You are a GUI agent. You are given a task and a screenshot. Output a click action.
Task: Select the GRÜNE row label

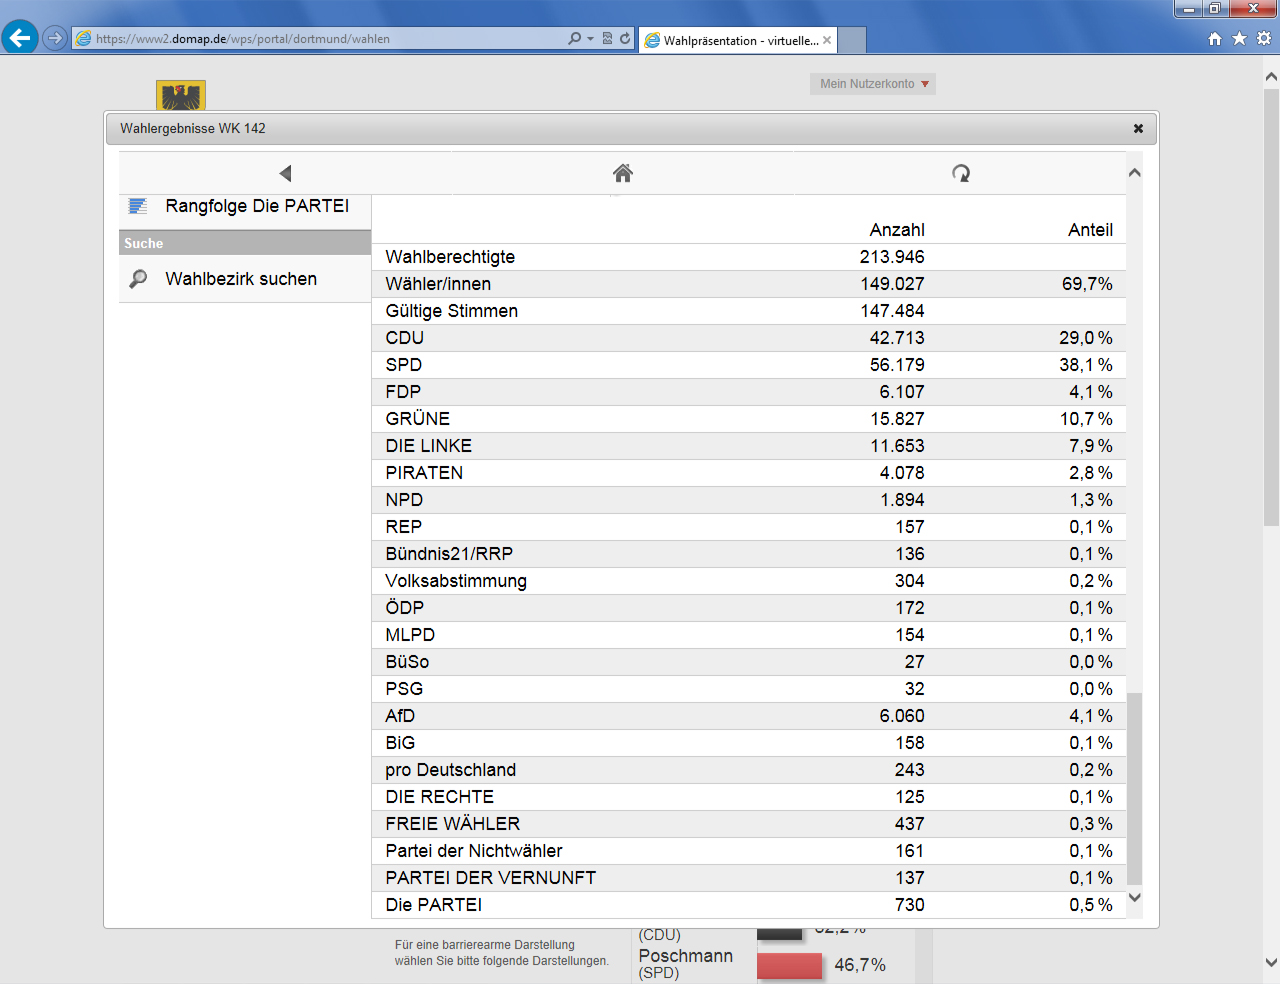(x=418, y=419)
